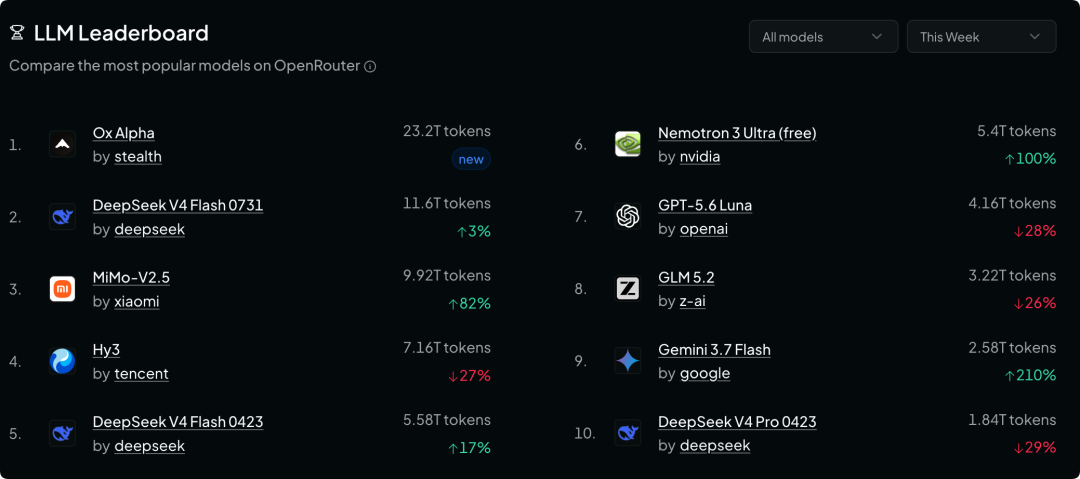
Task: Click the OpenAI GPT-5.6 Luna logo icon
Action: [627, 216]
